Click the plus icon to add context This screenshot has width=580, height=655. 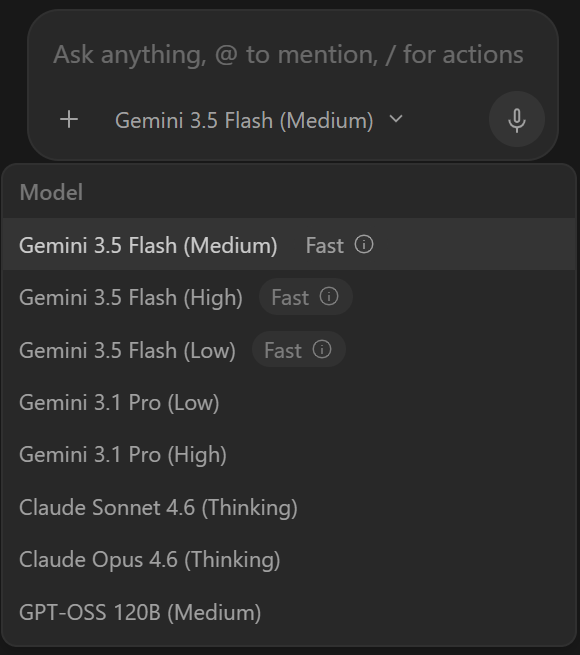[69, 120]
